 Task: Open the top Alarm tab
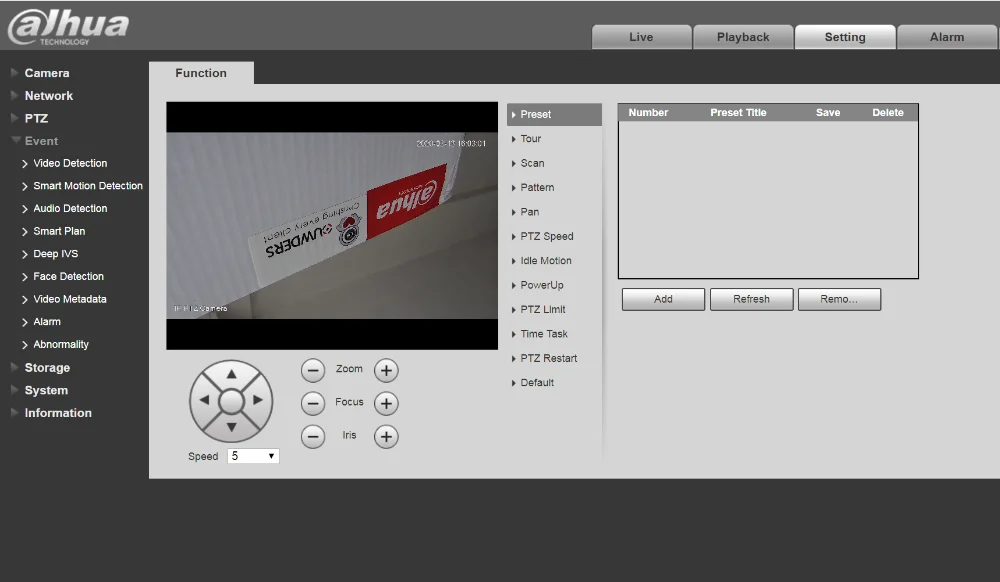947,37
